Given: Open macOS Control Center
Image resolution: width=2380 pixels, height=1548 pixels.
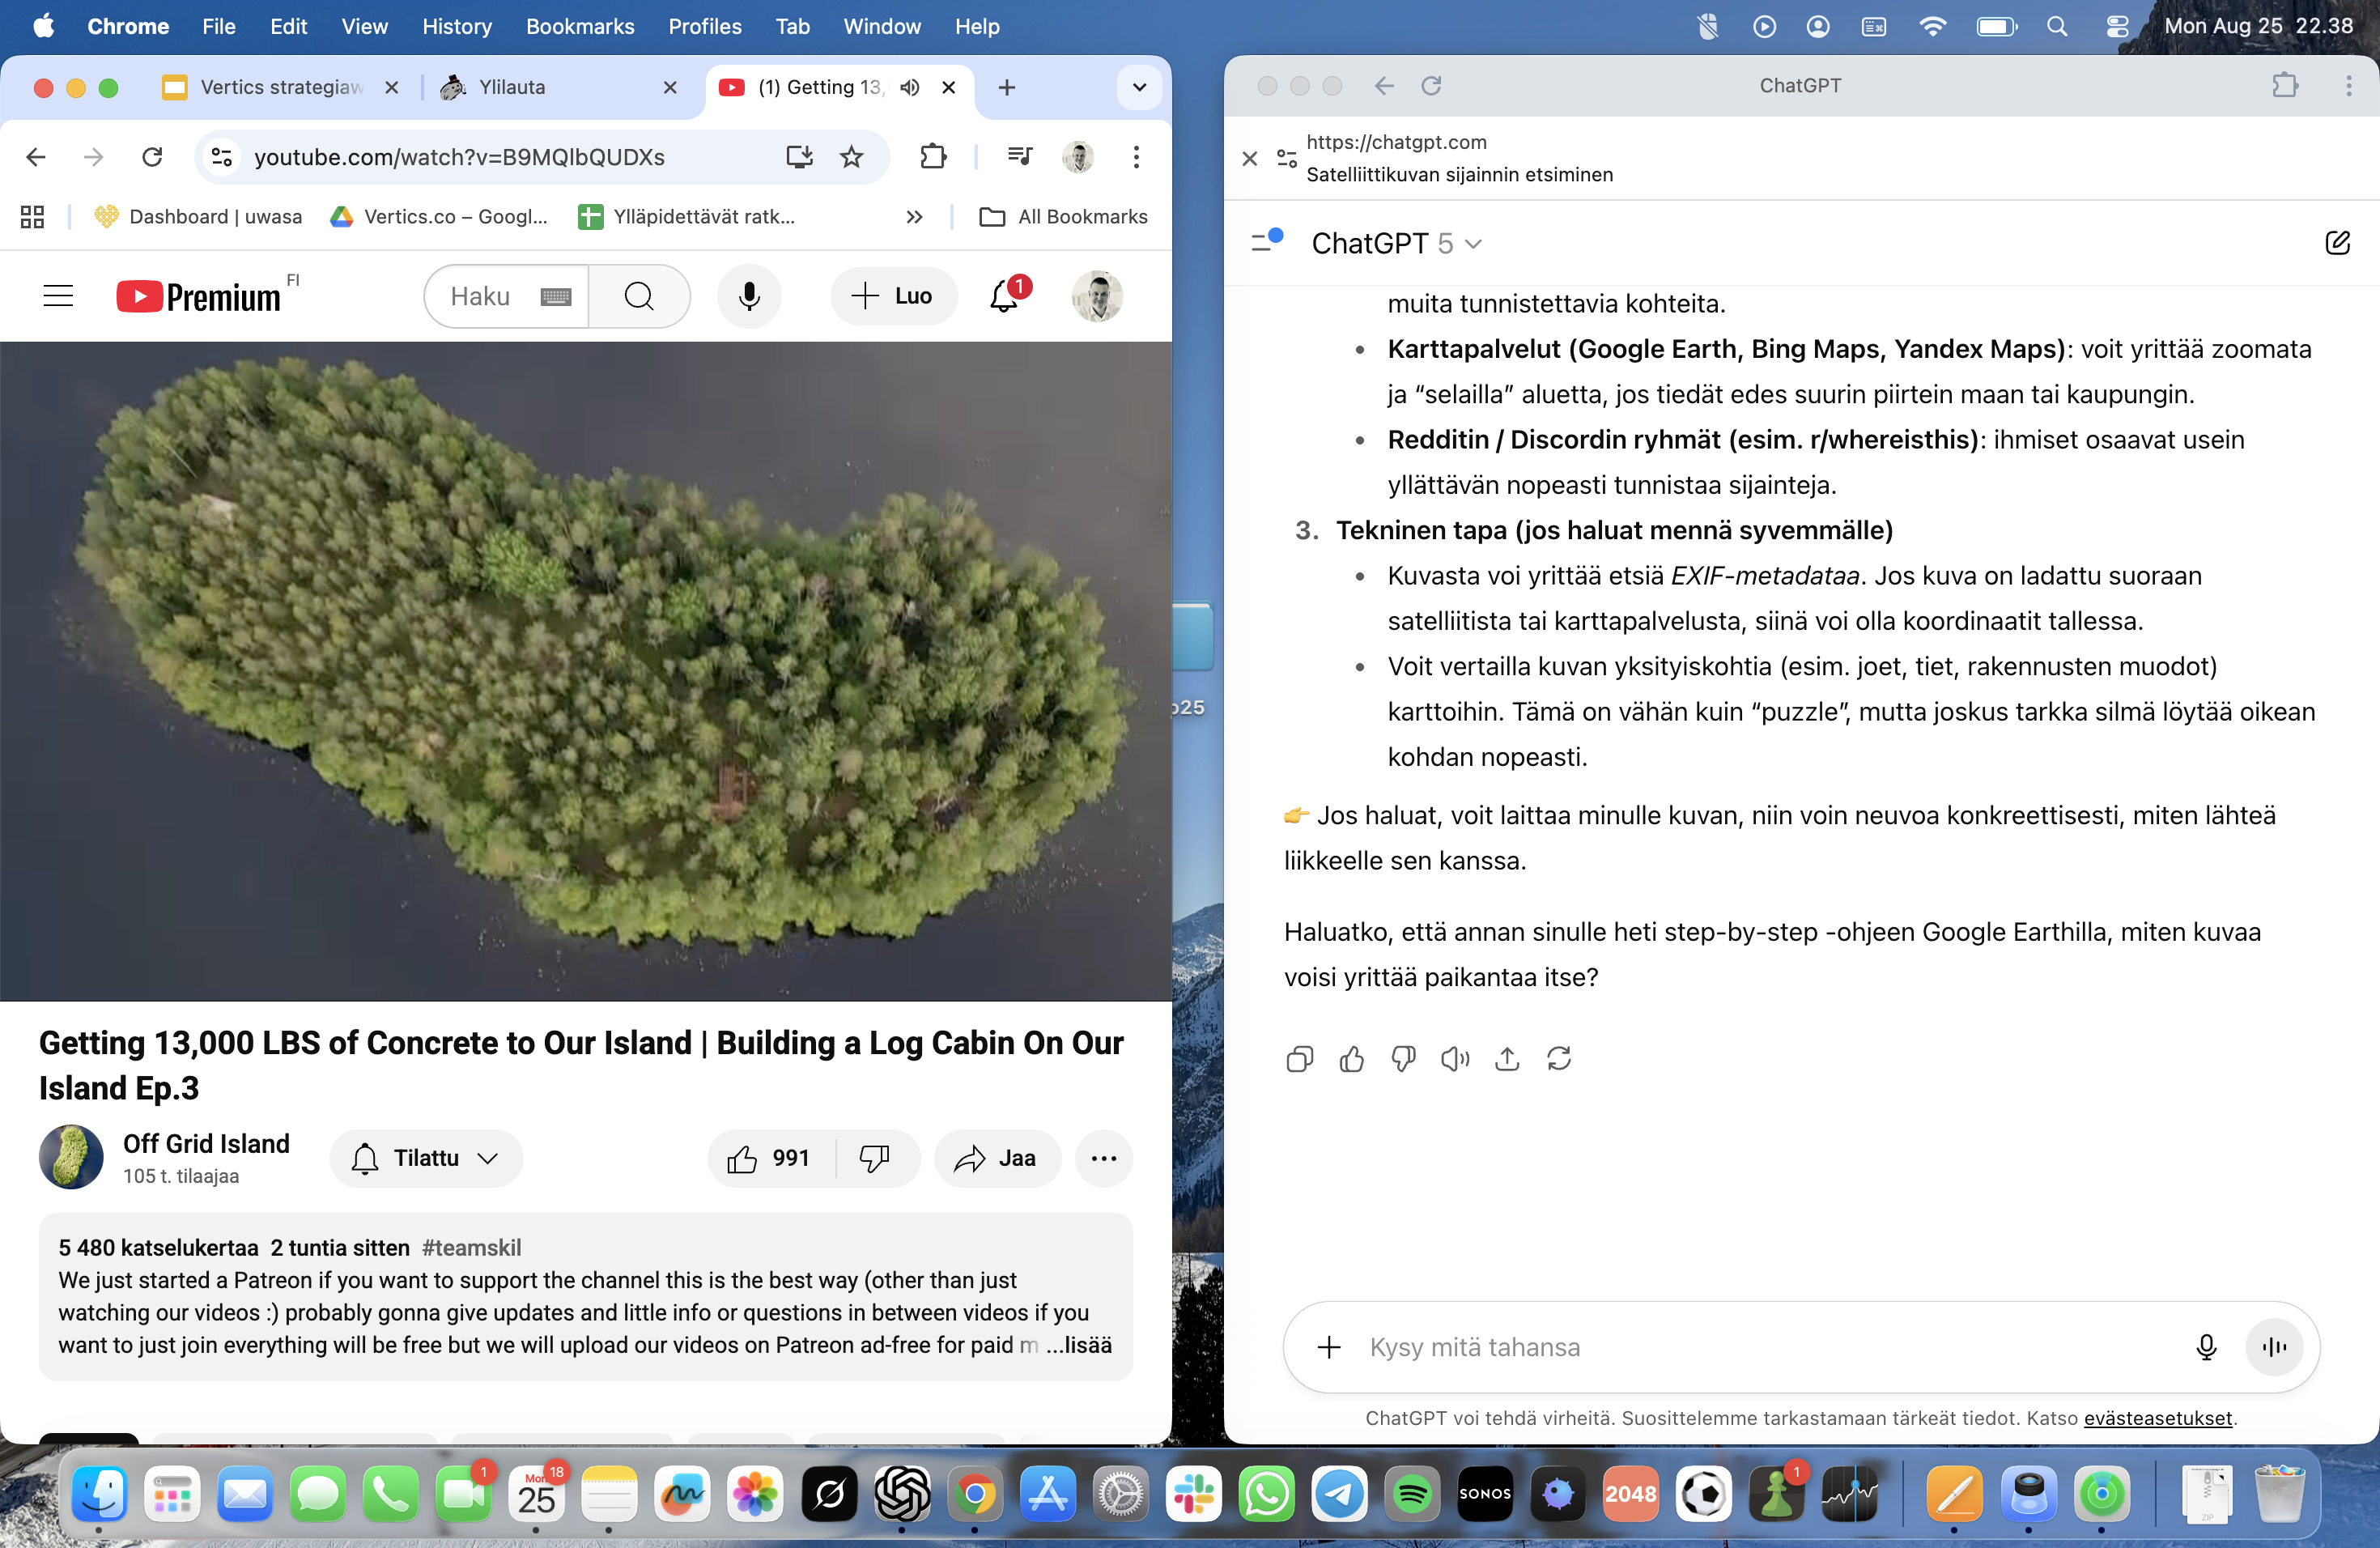Looking at the screenshot, I should tap(2116, 26).
